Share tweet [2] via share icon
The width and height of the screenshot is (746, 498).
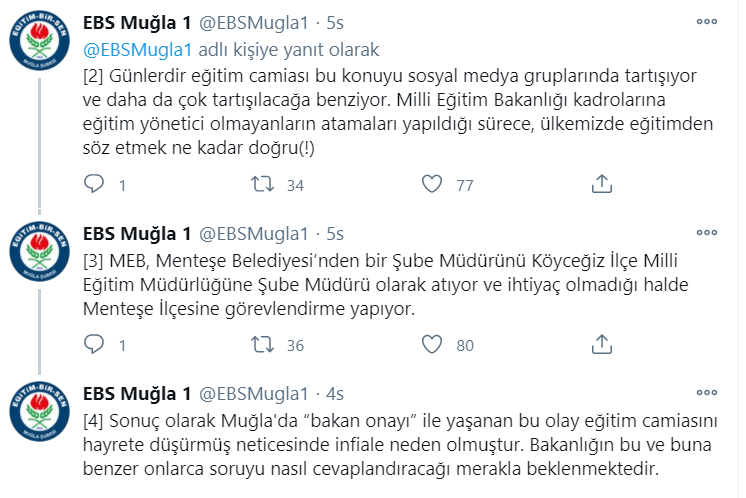[602, 185]
